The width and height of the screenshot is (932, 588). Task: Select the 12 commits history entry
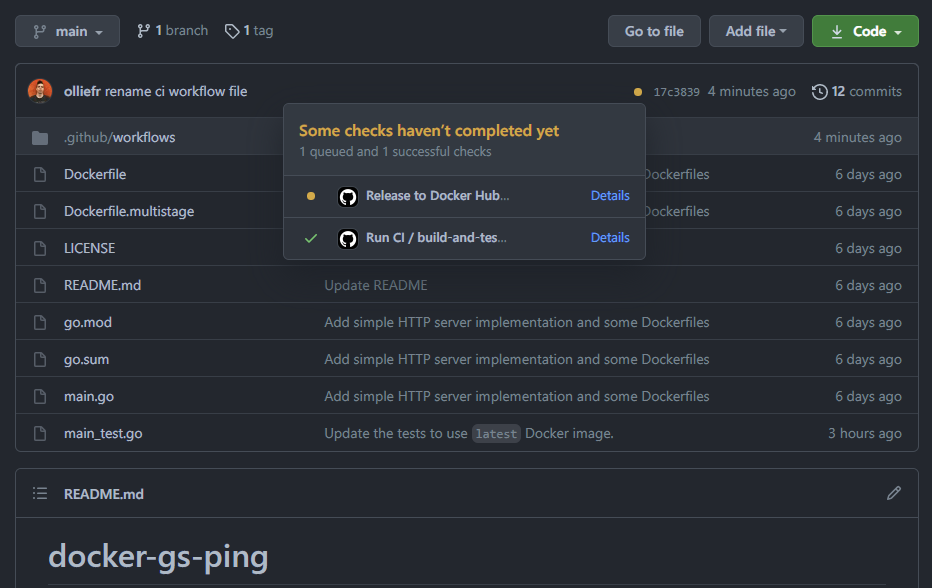pos(856,91)
